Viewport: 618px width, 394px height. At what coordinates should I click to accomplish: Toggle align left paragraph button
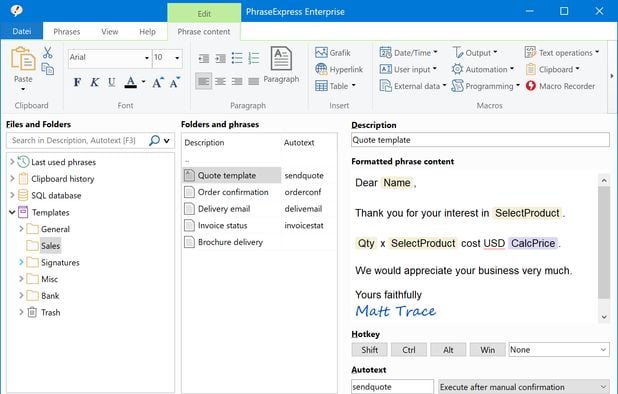pos(204,81)
